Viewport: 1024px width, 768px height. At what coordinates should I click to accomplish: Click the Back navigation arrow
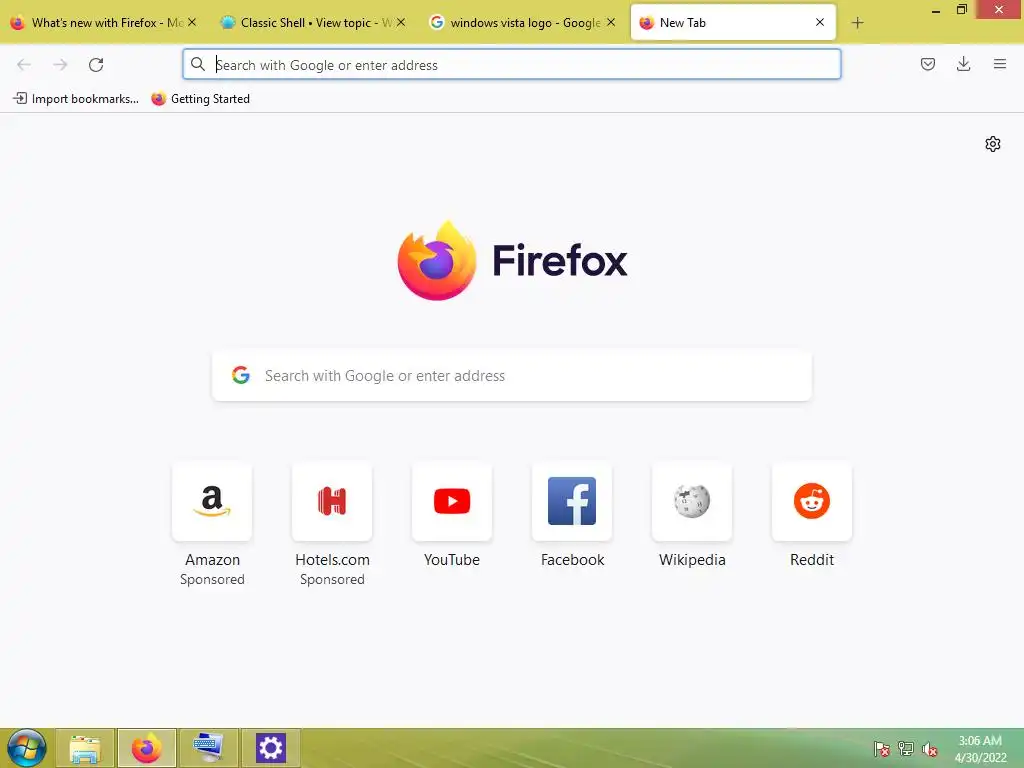24,64
